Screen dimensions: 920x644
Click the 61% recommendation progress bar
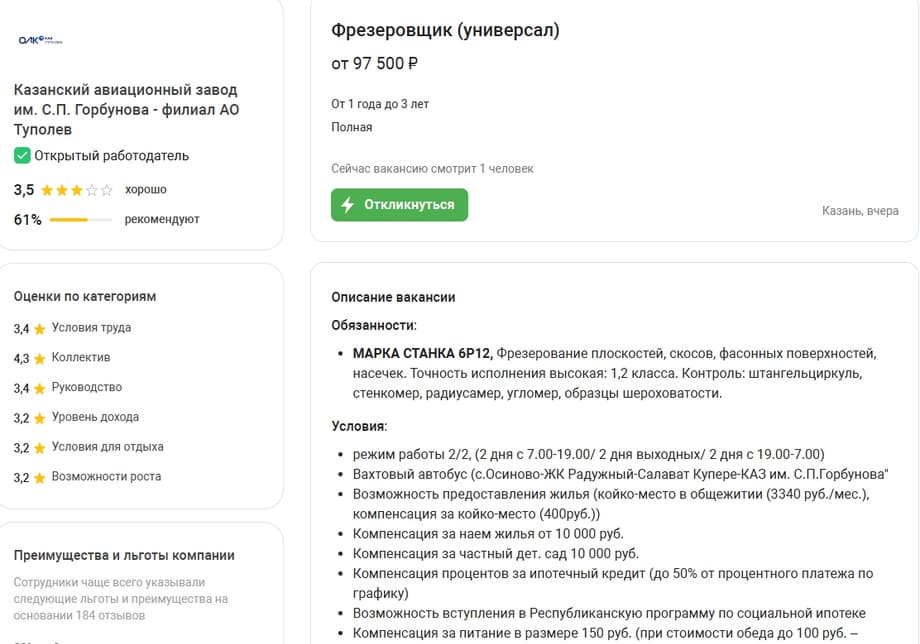(x=80, y=220)
